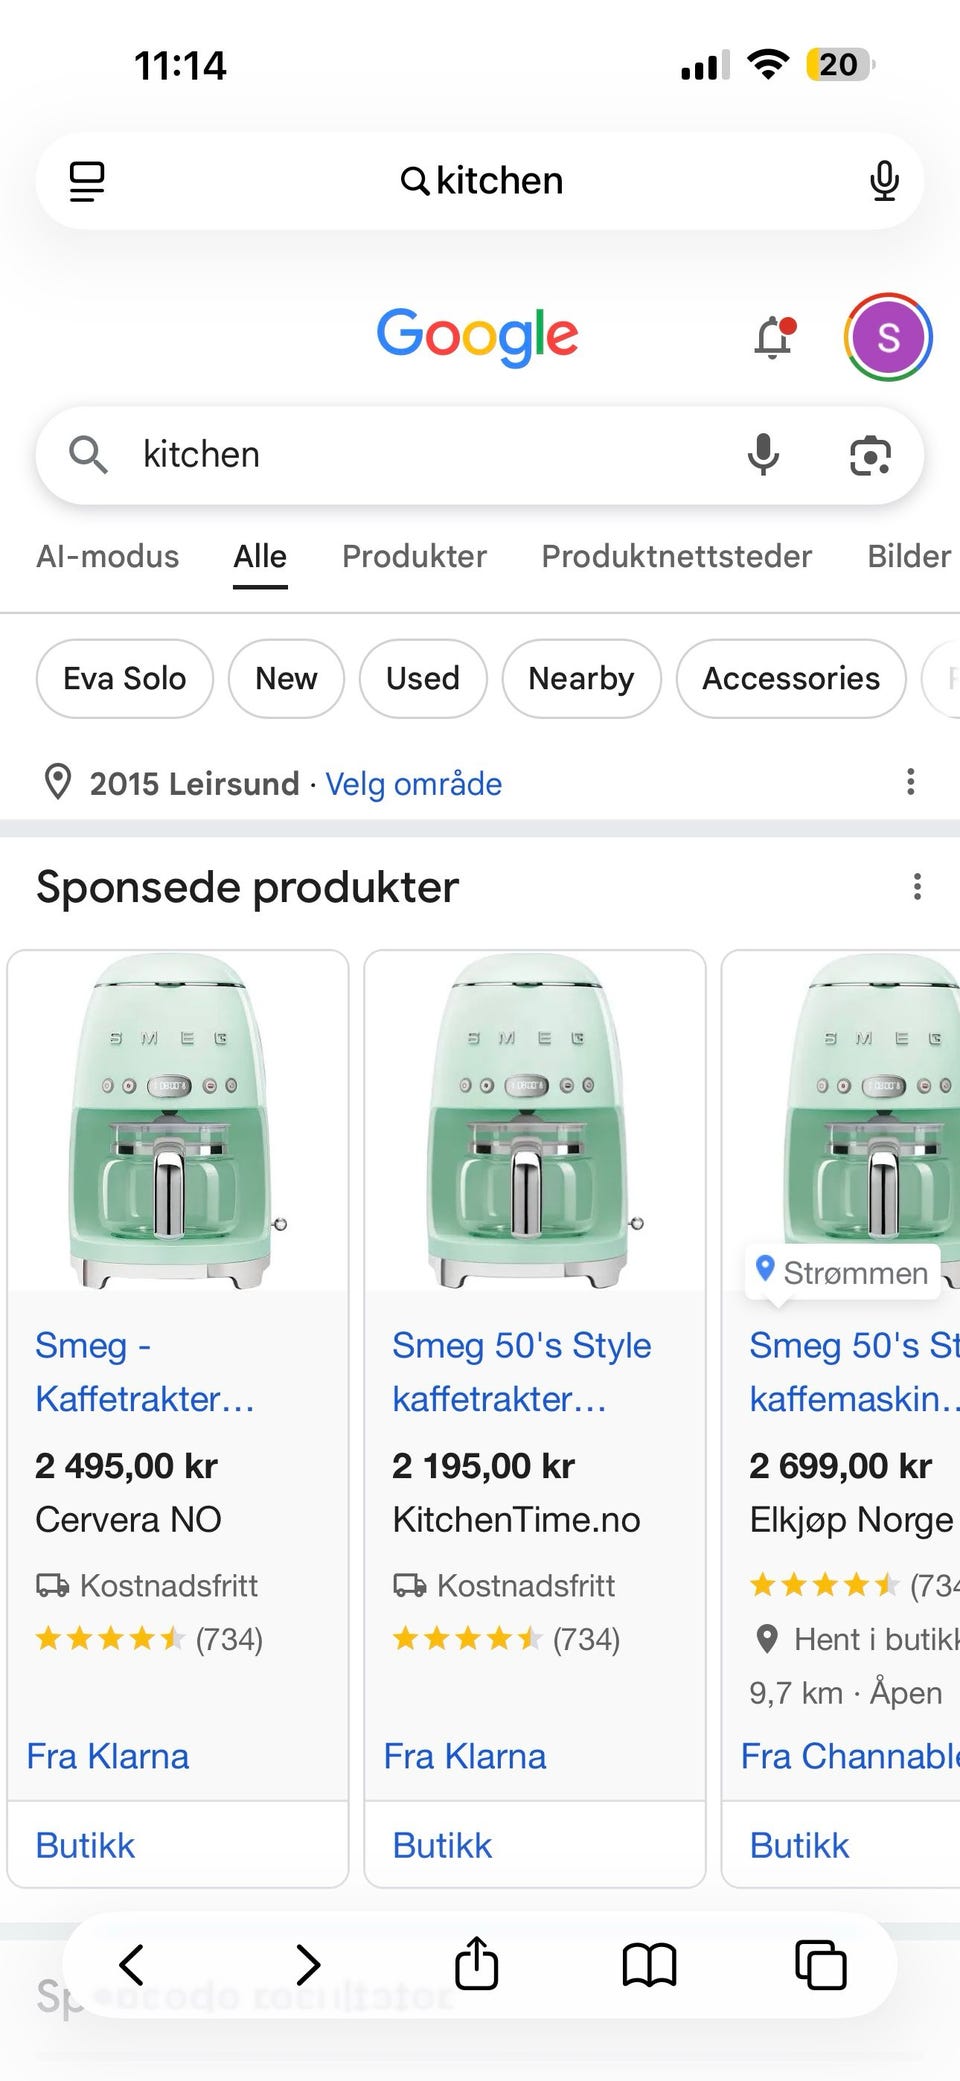960x2081 pixels.
Task: Tap the Safari share icon
Action: [x=477, y=1963]
